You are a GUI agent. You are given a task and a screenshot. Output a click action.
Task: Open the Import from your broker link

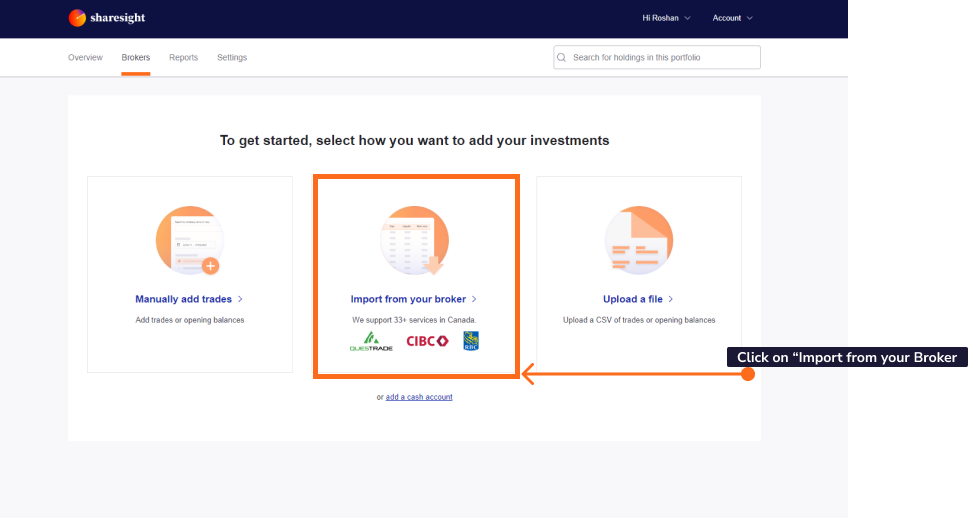[408, 299]
